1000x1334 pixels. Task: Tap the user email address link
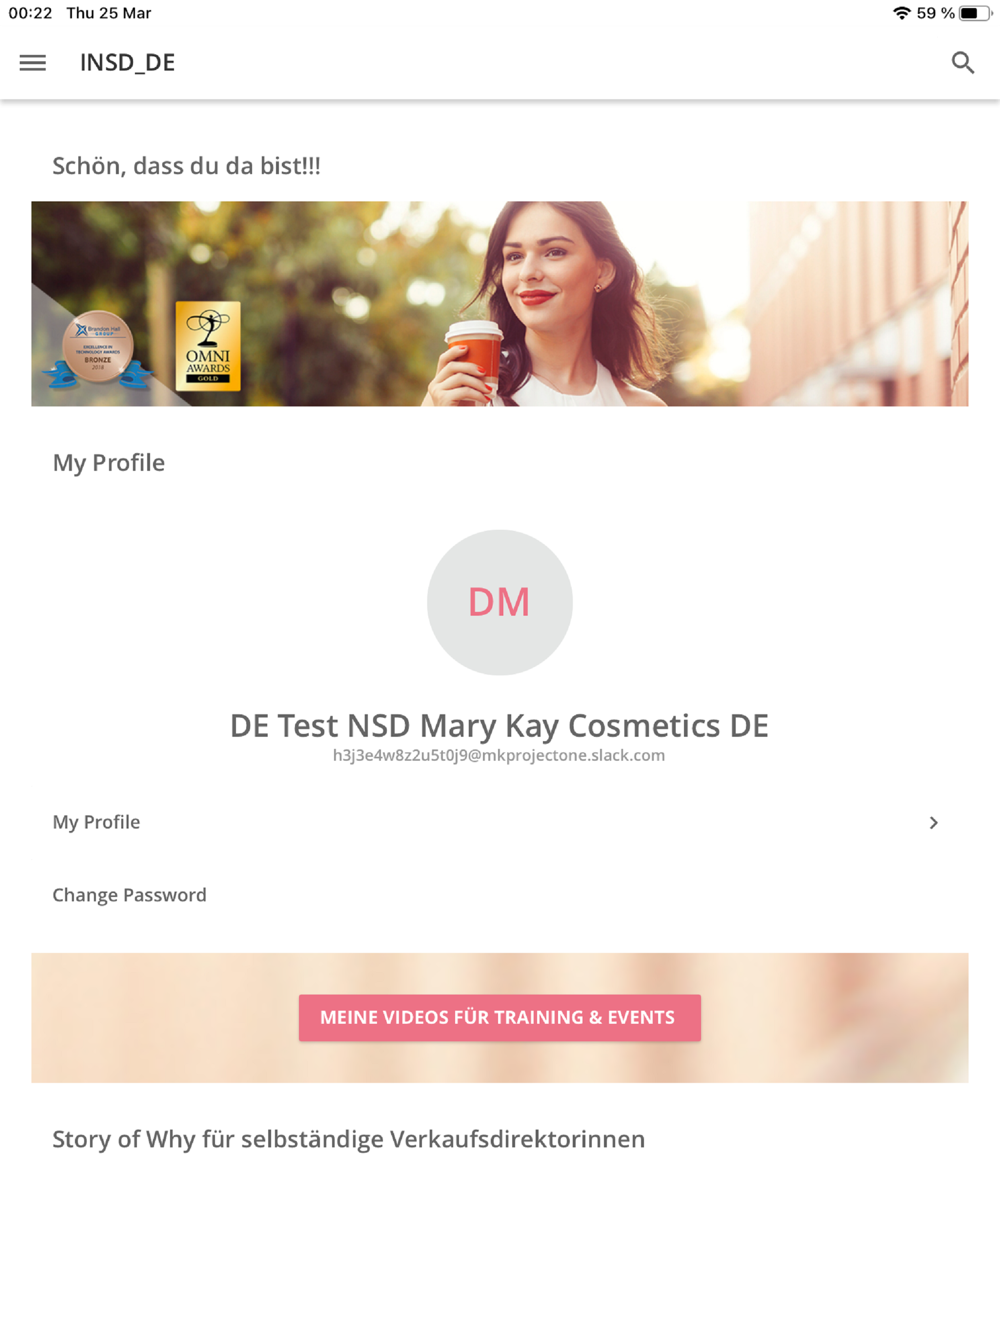point(499,755)
